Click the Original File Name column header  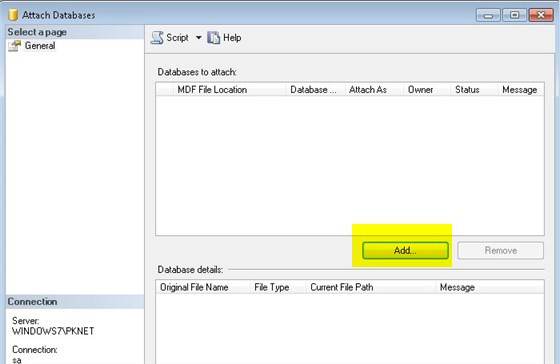tap(203, 287)
